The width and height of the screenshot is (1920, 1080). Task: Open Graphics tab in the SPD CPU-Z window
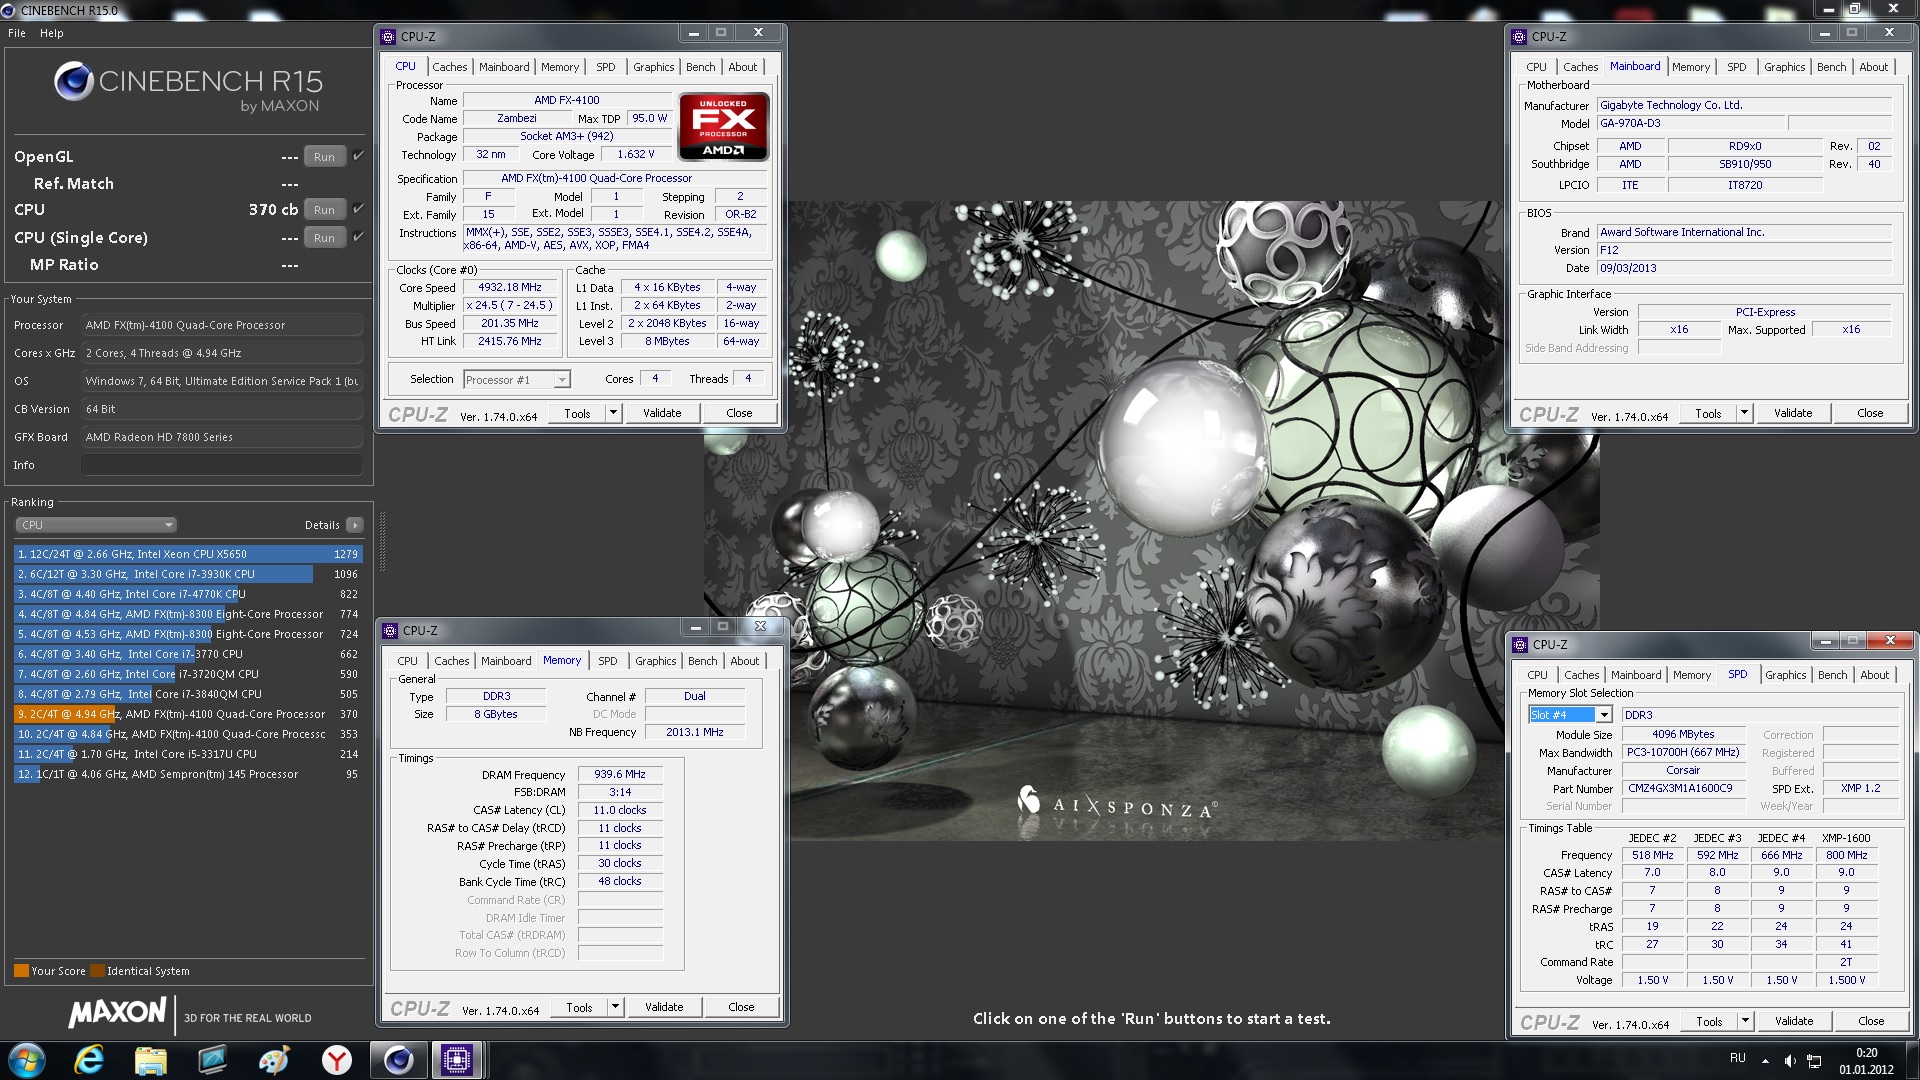(x=1785, y=675)
